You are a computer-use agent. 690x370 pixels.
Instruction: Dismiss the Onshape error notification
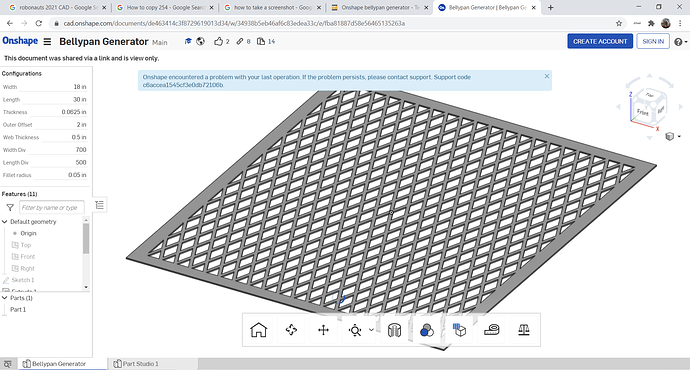click(547, 76)
